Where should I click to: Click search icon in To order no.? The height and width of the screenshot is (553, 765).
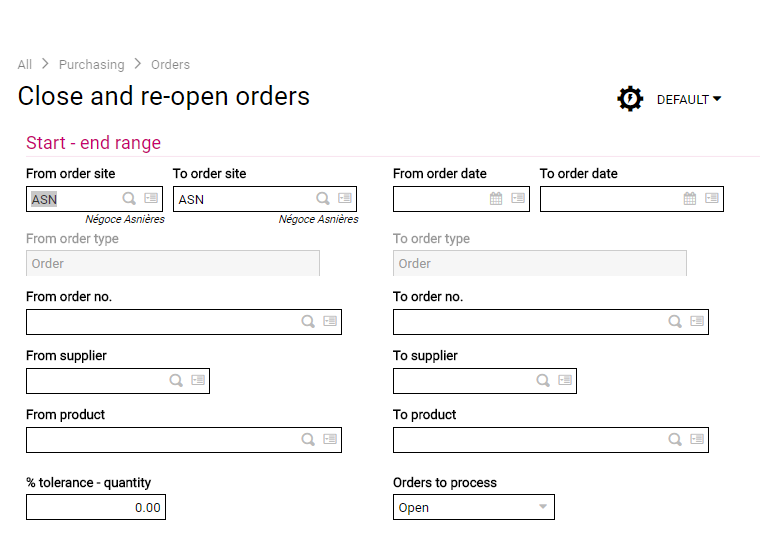(x=675, y=321)
